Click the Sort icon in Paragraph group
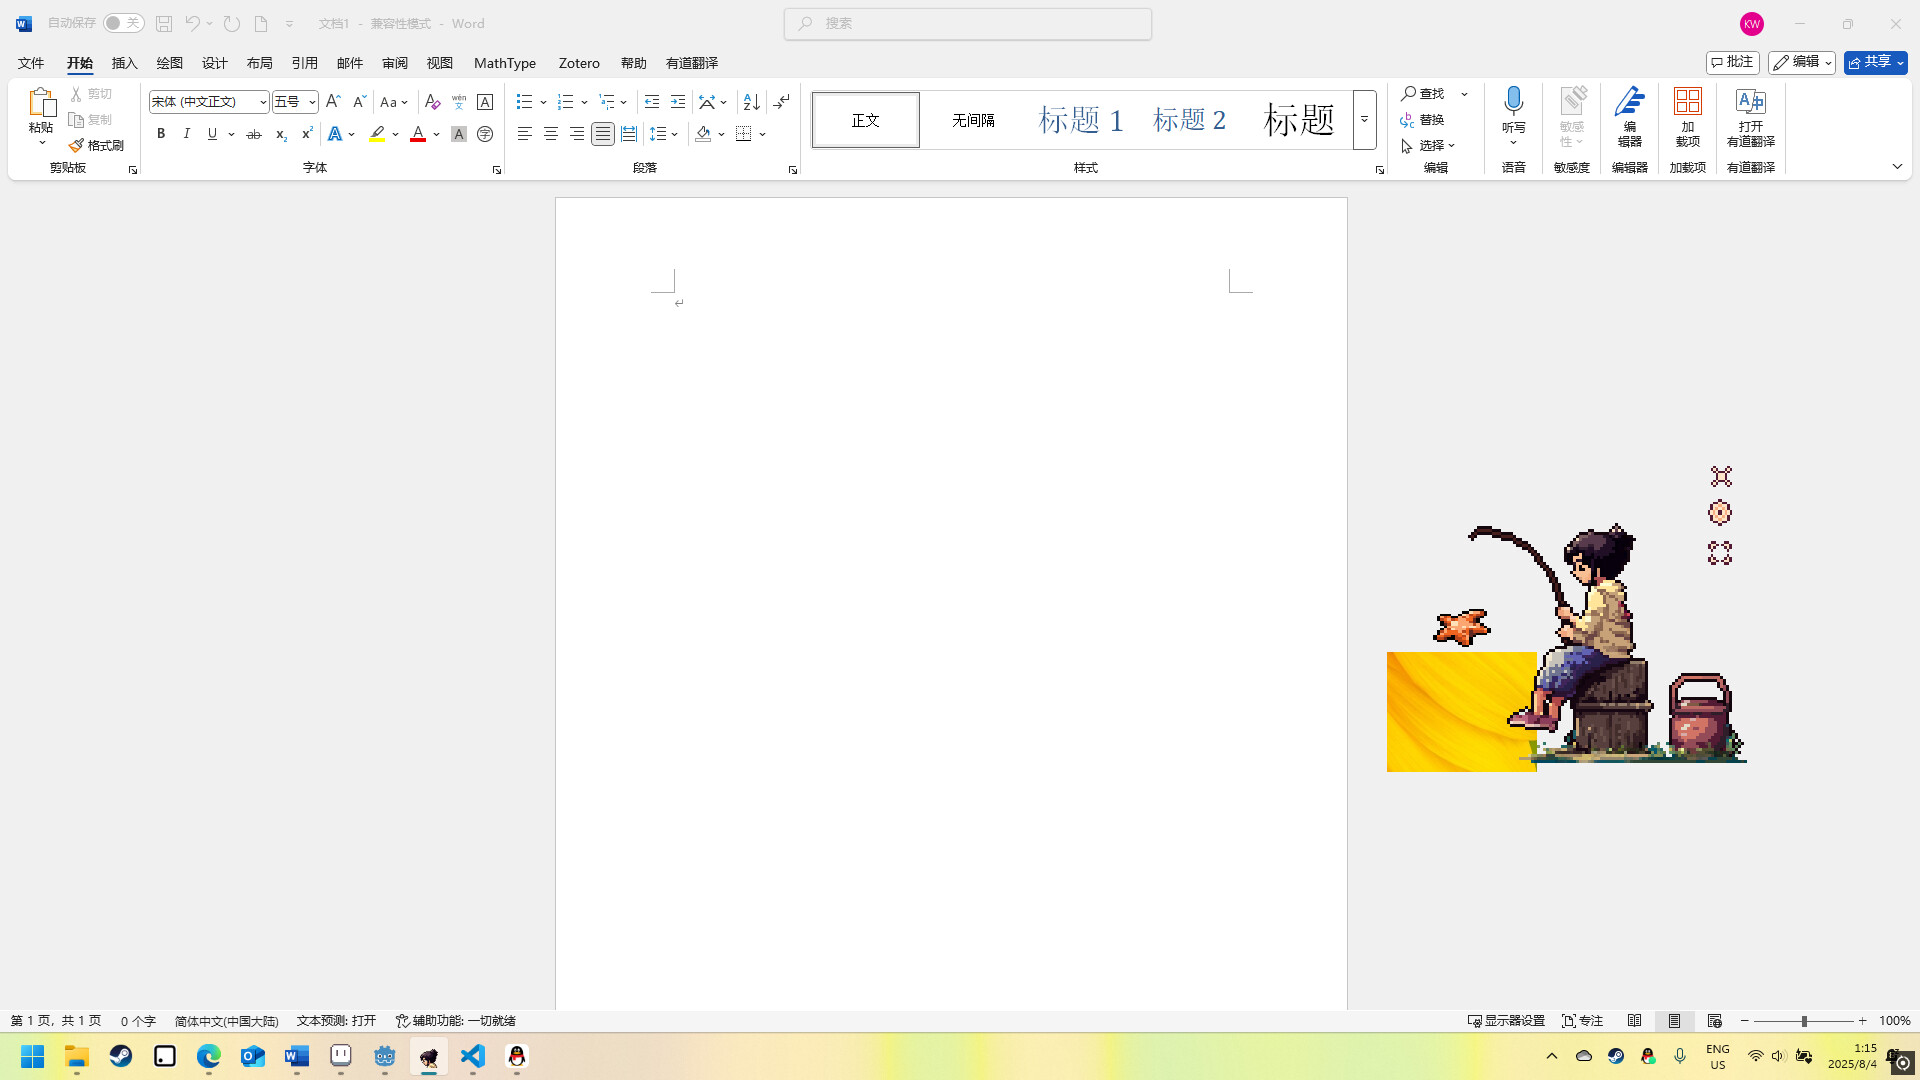Screen dimensions: 1920x1080 point(750,102)
